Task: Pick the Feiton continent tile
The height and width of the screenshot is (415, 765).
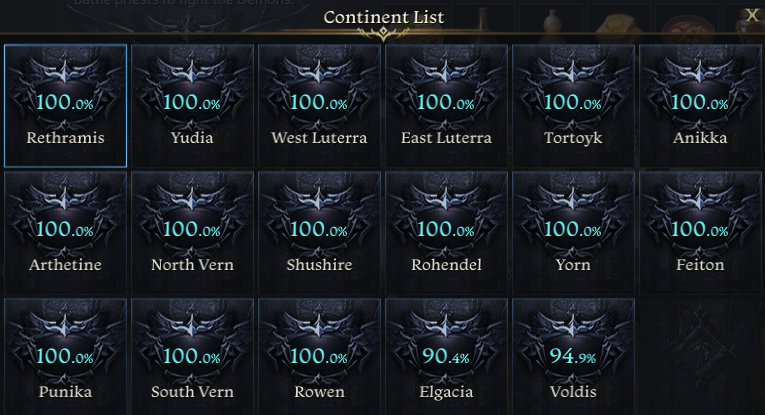Action: pyautogui.click(x=700, y=233)
